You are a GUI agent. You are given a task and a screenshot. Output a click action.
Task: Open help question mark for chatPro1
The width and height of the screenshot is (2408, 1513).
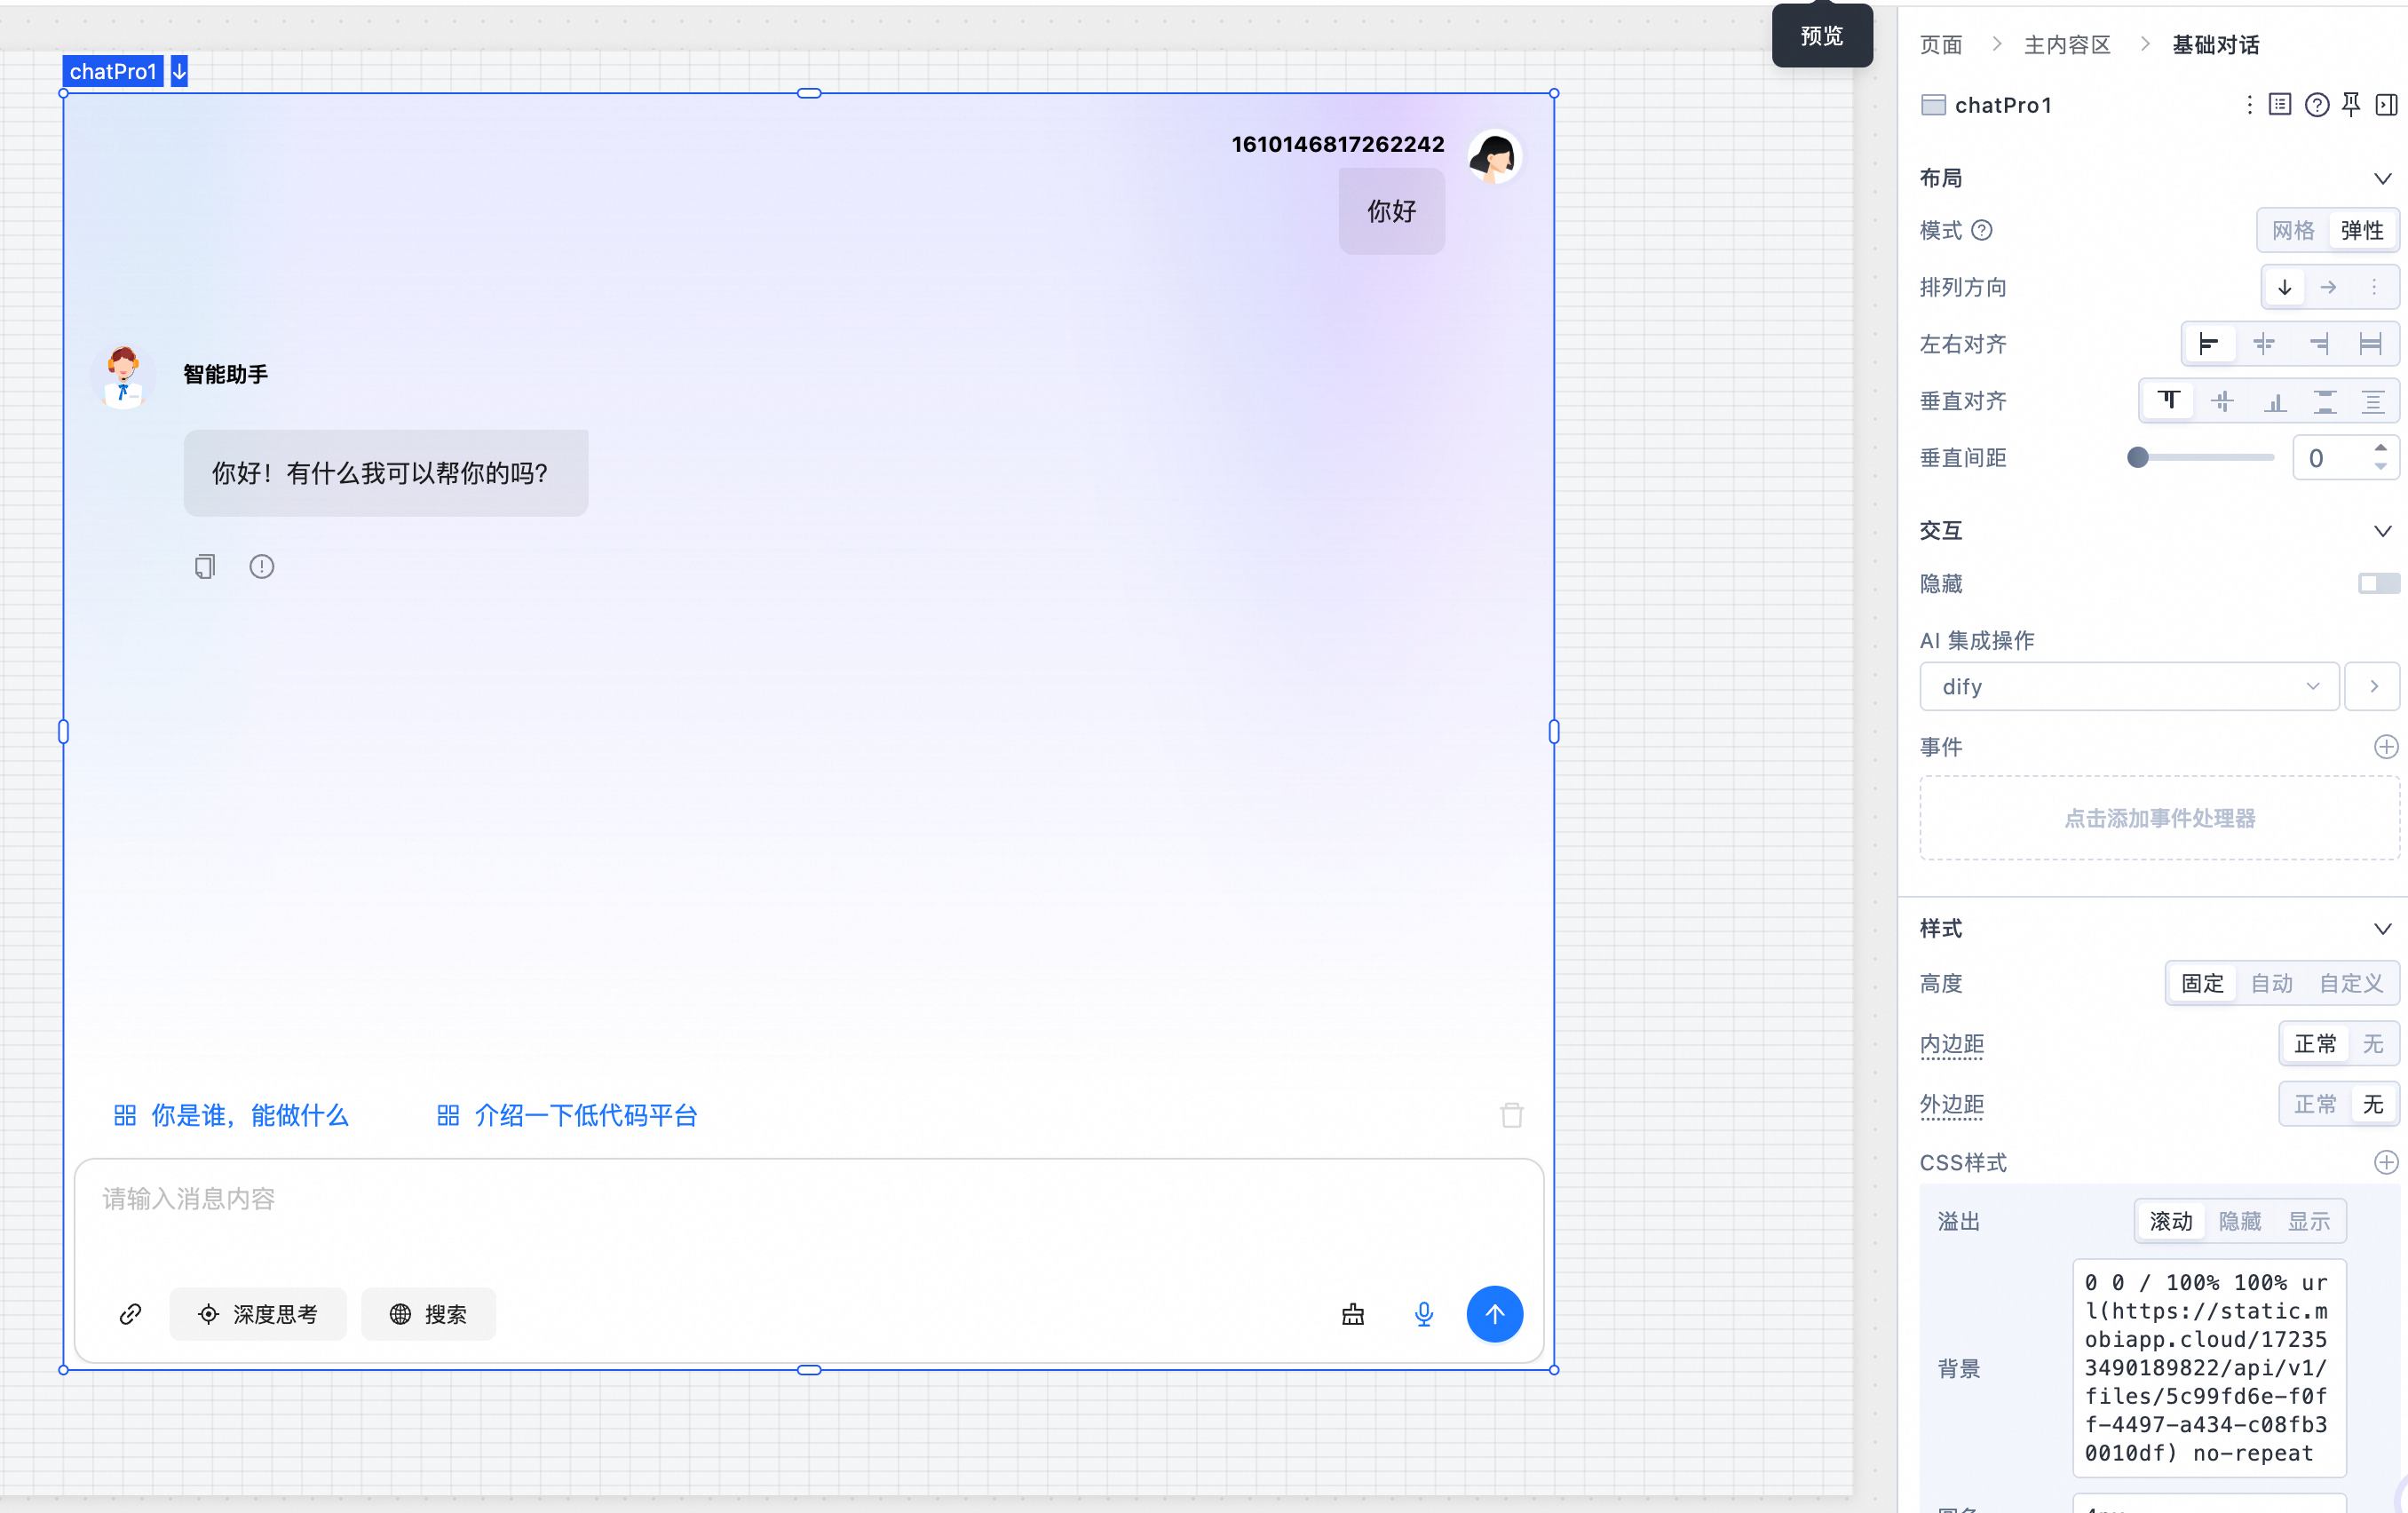[2316, 104]
